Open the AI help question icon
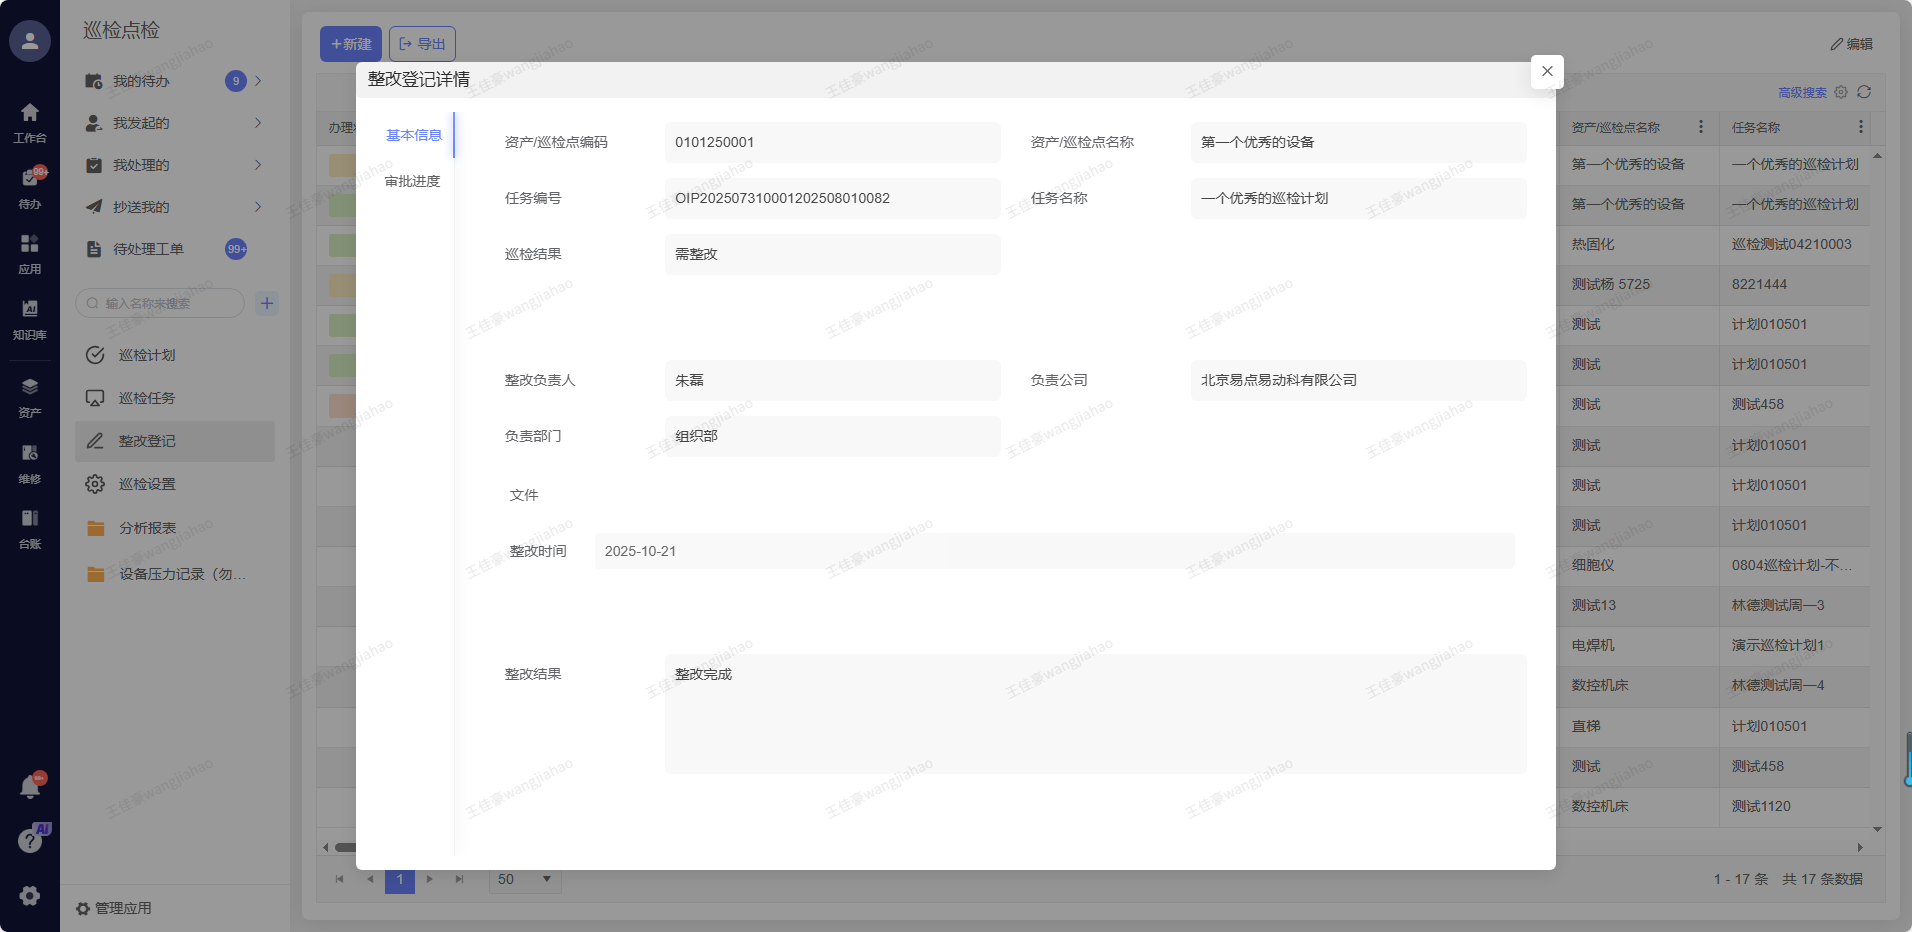This screenshot has height=932, width=1912. (30, 841)
